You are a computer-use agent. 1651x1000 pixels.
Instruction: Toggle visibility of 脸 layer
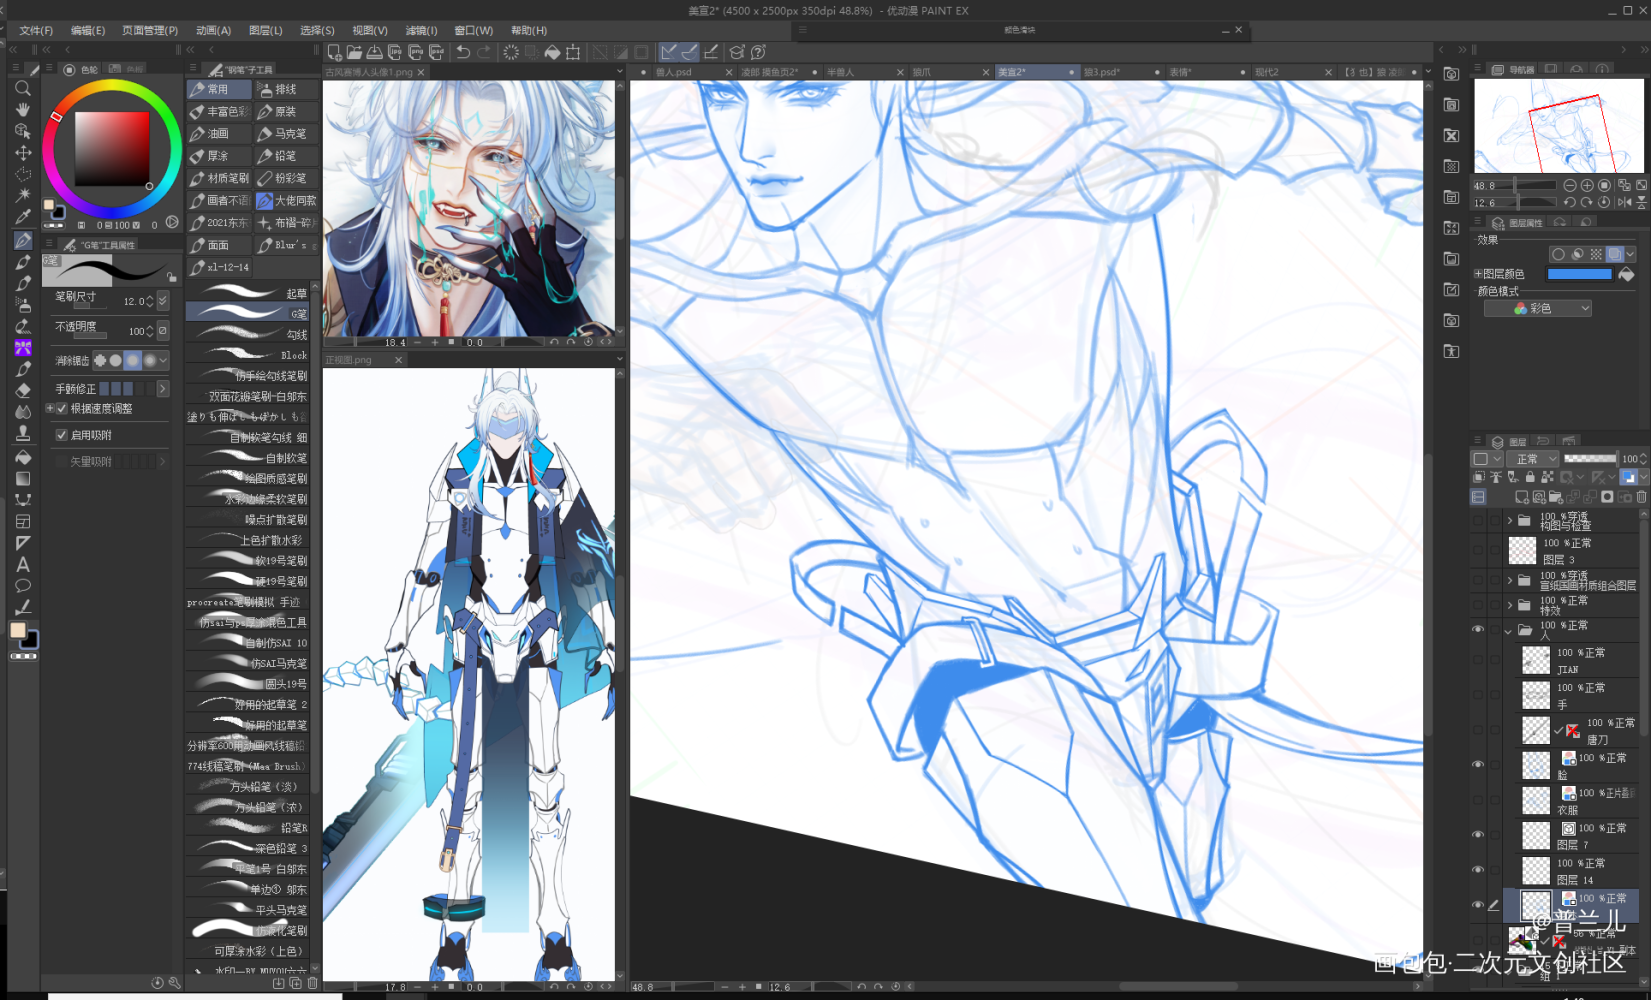[1478, 765]
